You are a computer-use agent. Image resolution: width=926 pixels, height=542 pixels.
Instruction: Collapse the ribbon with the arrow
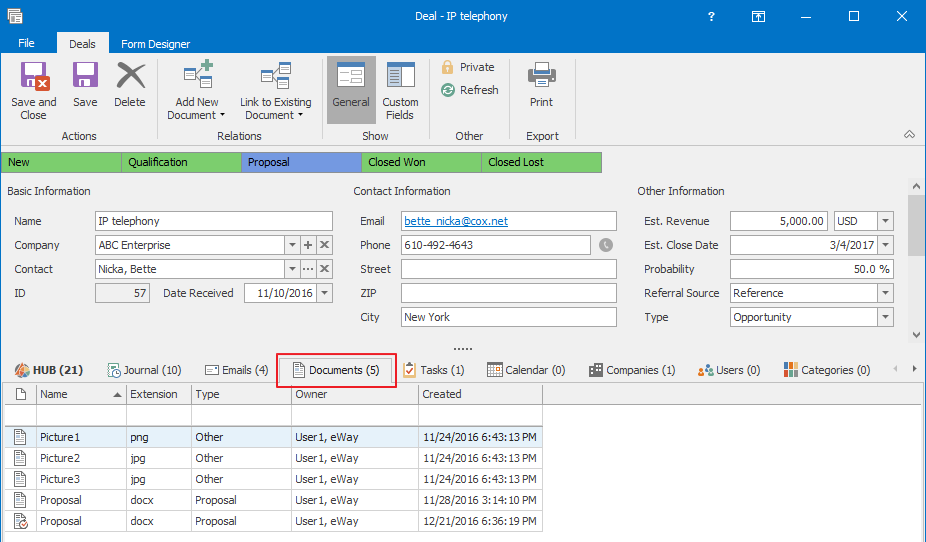[x=909, y=135]
